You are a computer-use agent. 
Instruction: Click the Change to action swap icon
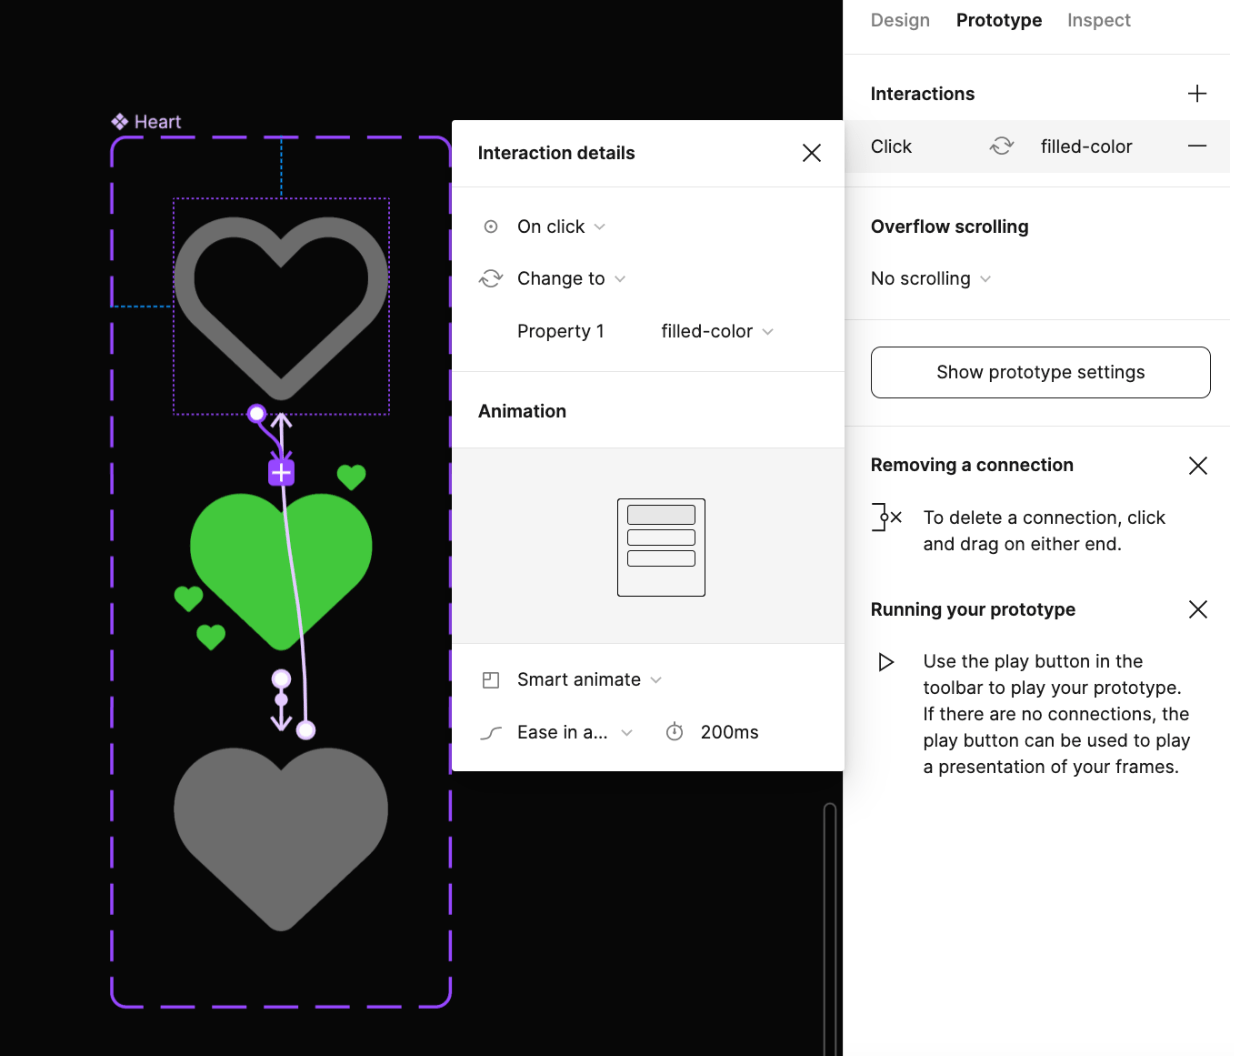(x=491, y=278)
